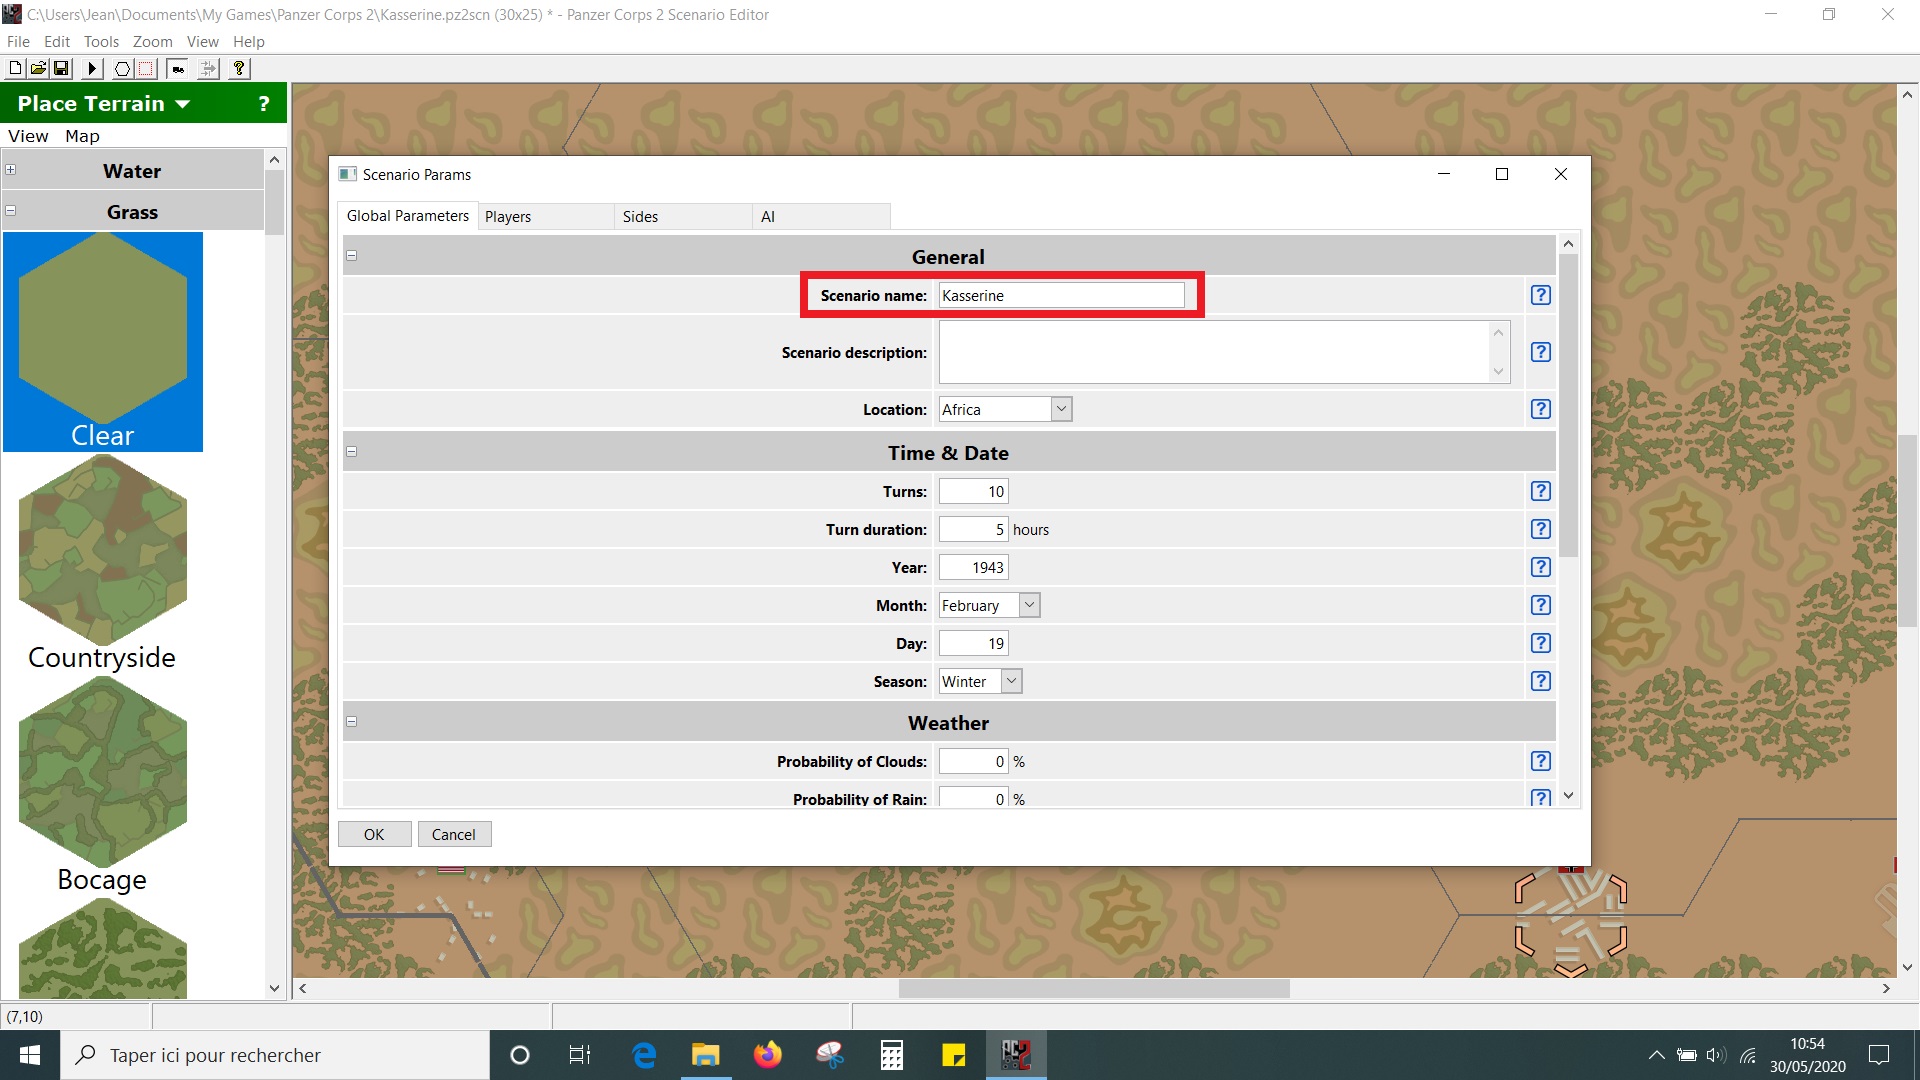Click the Open file toolbar icon
The height and width of the screenshot is (1080, 1920).
pos(38,68)
